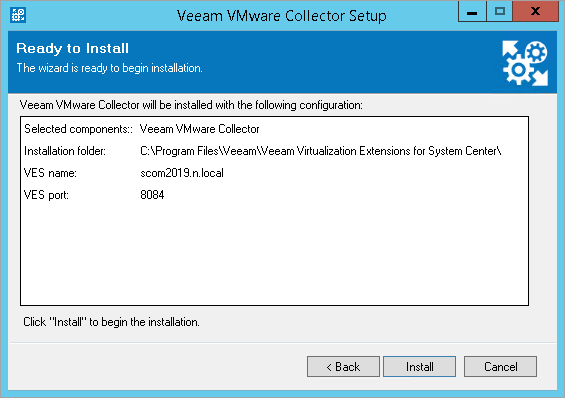Click the 'Veeam VMware Collector Setup' window title
The width and height of the screenshot is (565, 398).
[x=282, y=16]
